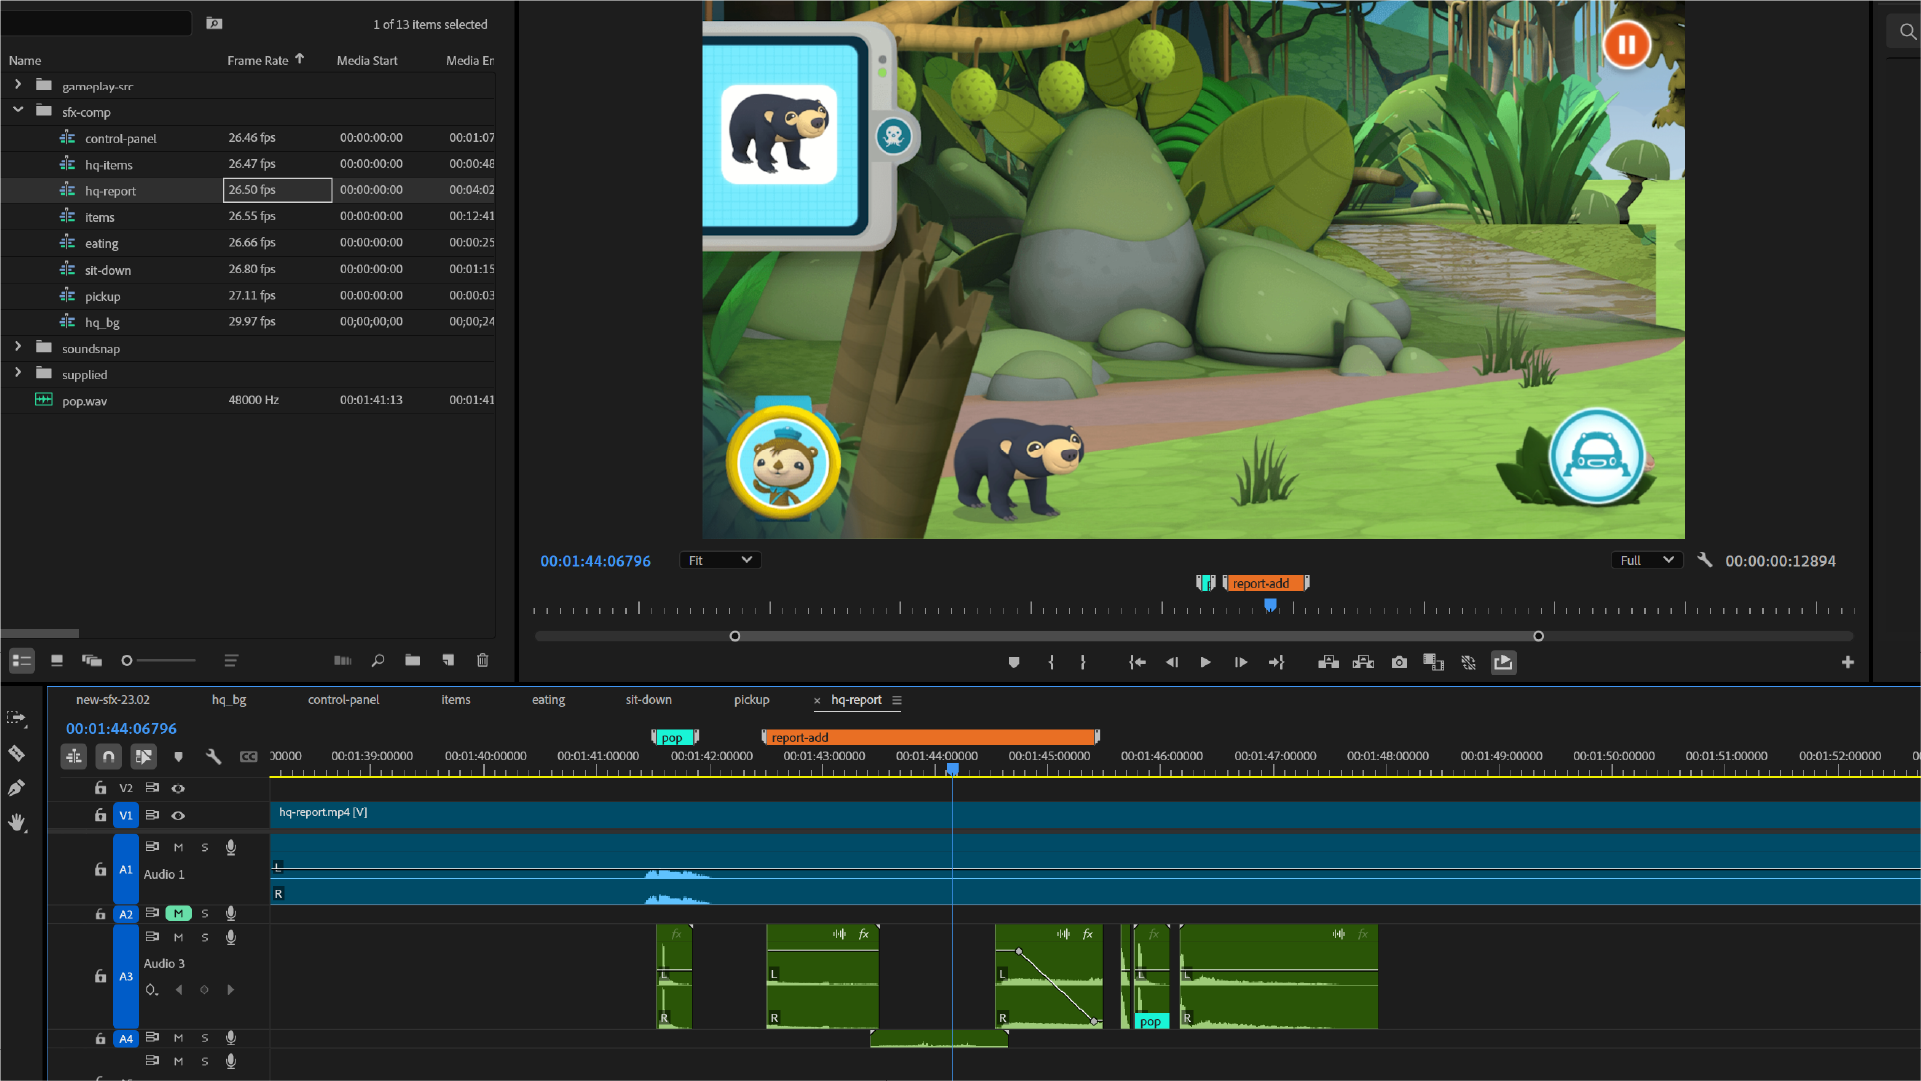Step forward one frame

1241,663
